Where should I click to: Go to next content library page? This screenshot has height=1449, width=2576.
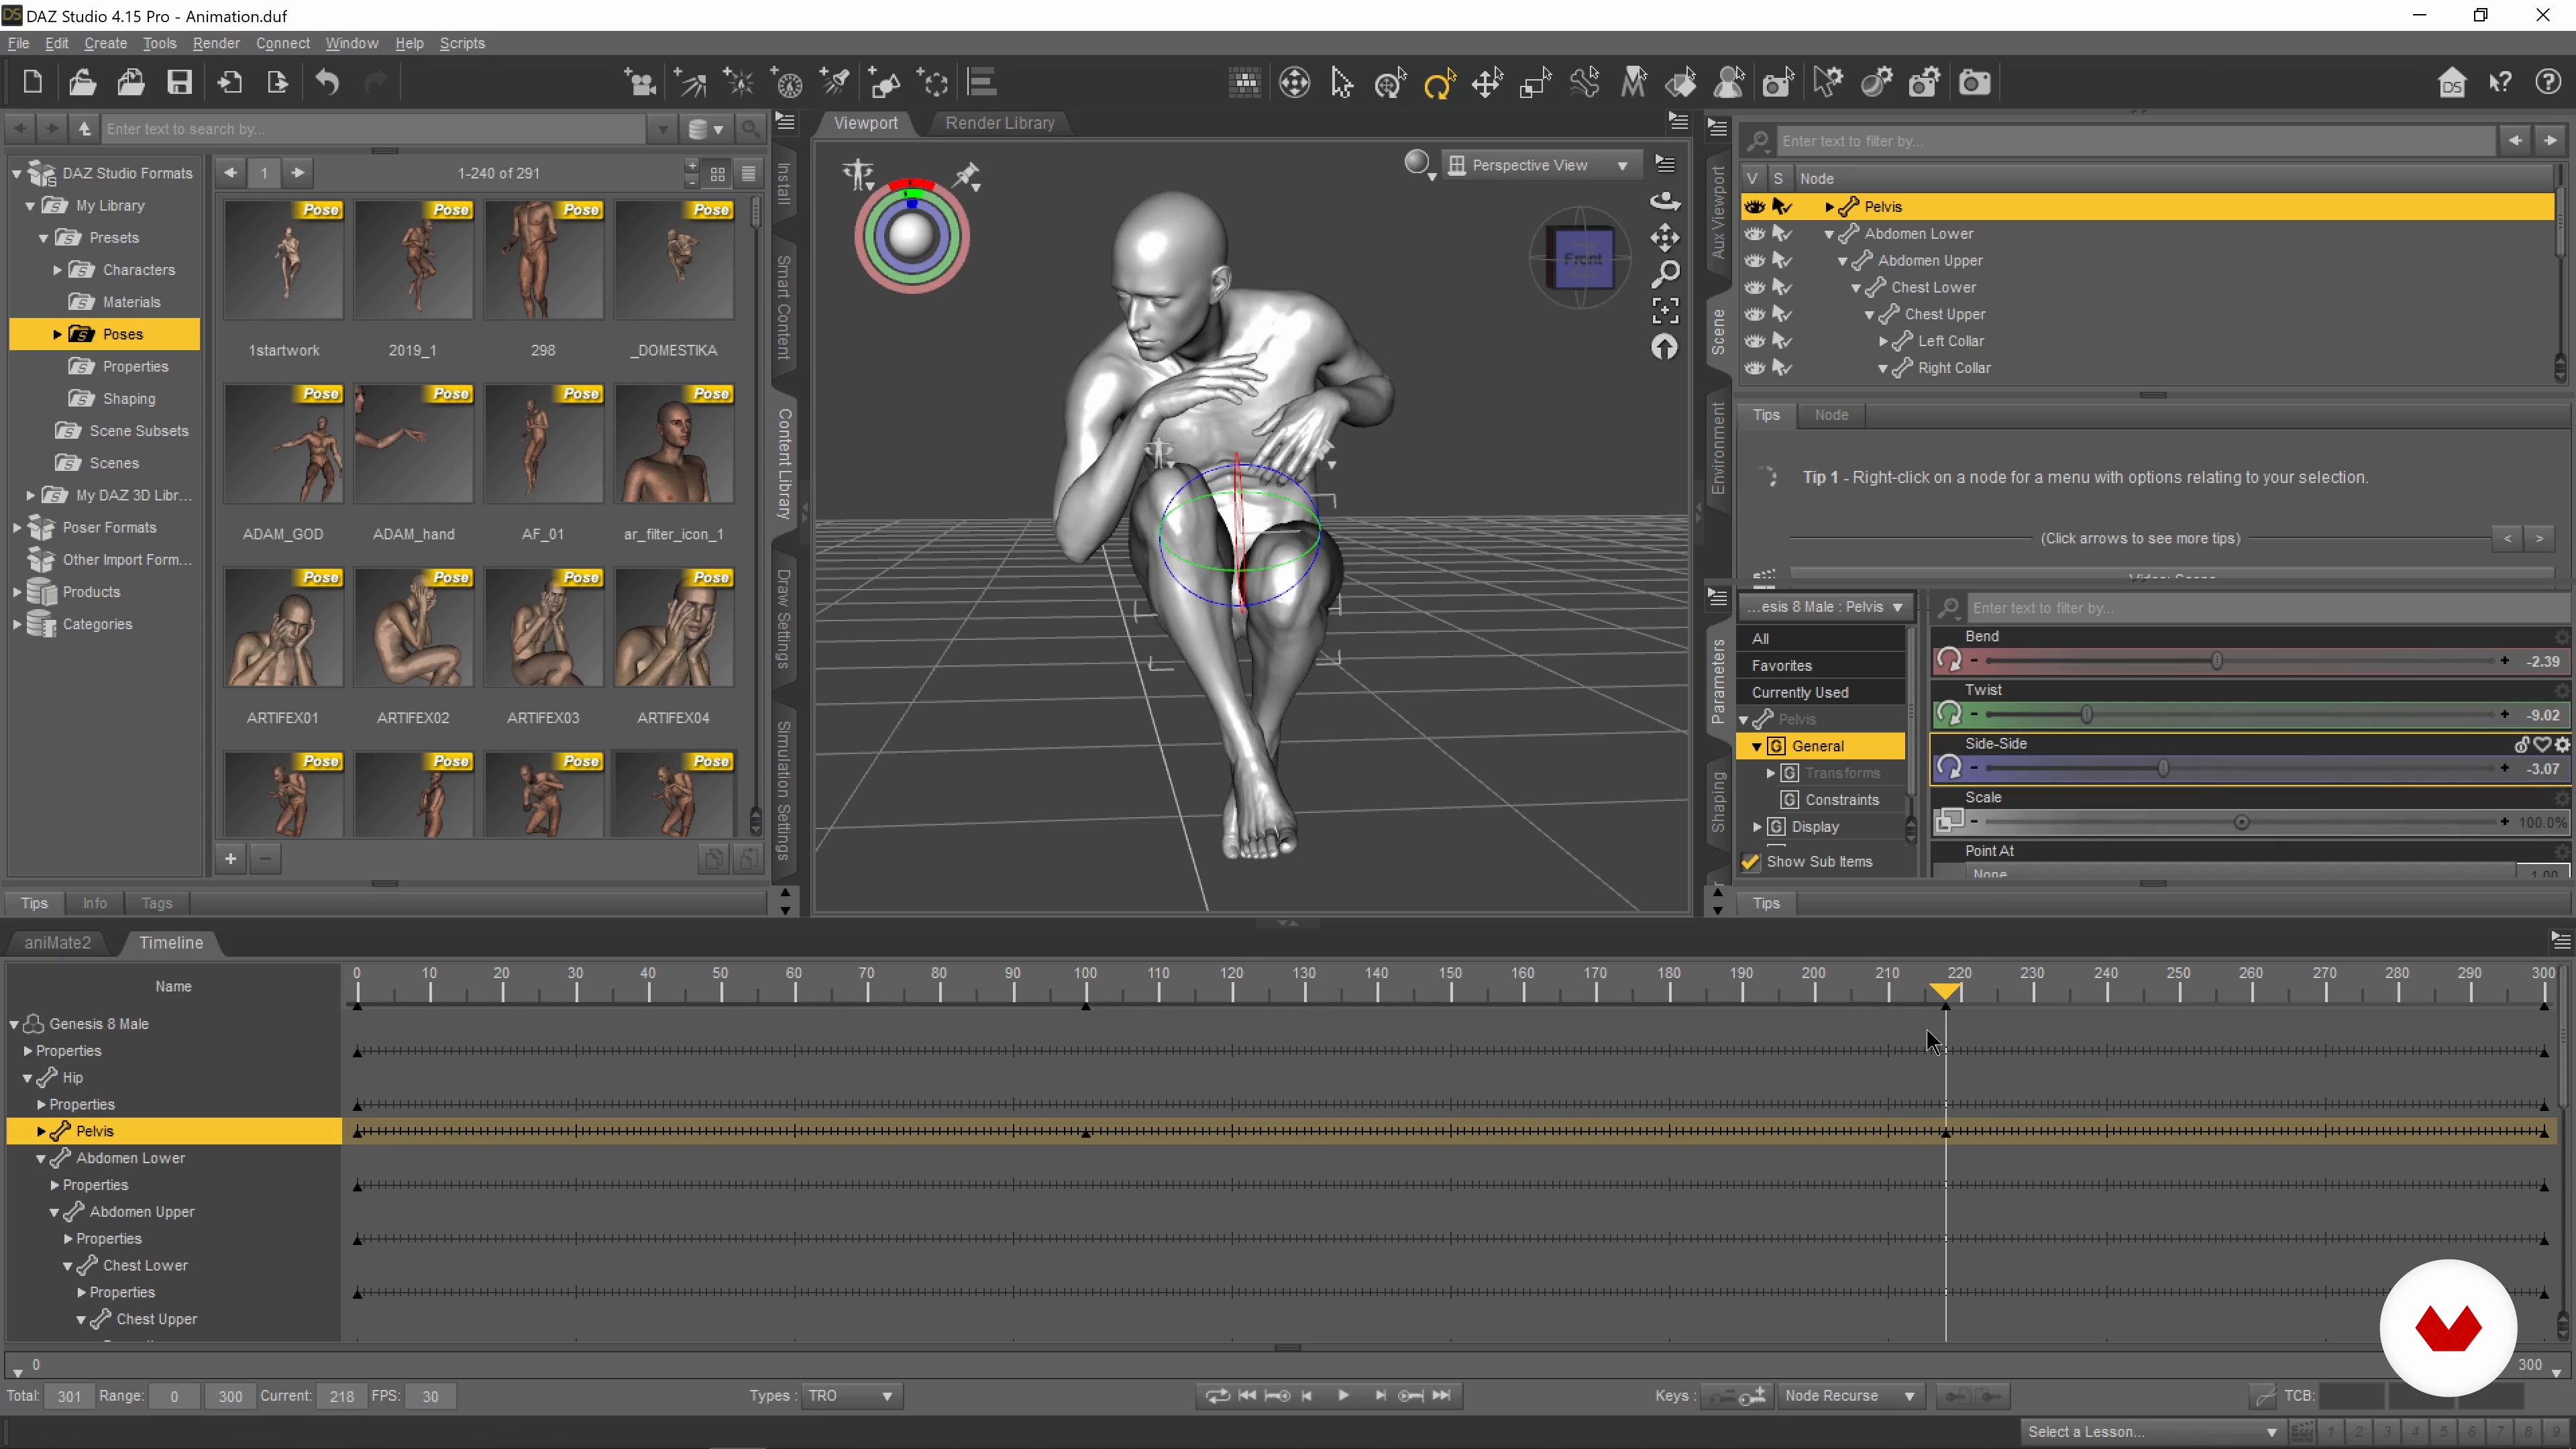tap(297, 173)
